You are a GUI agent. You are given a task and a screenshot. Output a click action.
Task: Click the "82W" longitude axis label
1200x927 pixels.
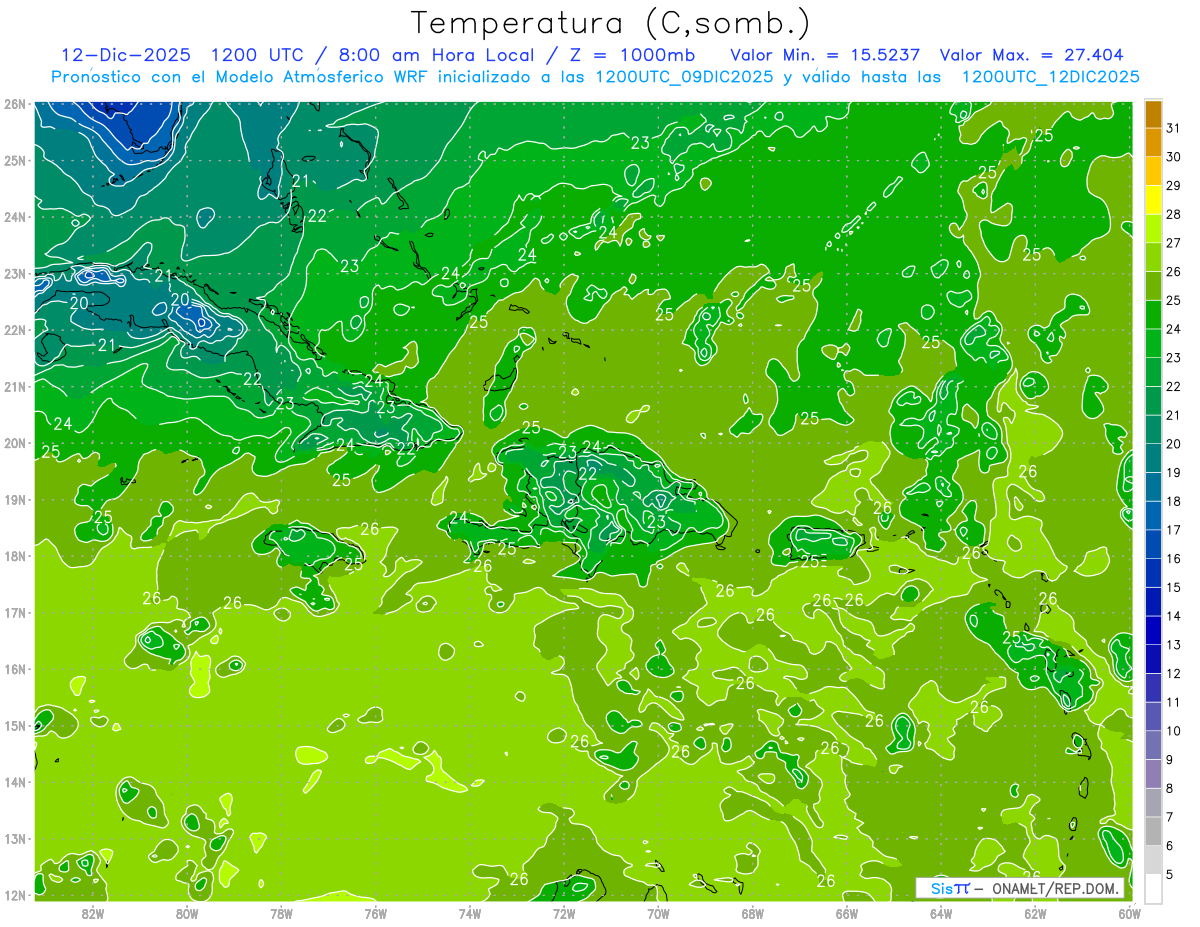pos(93,913)
